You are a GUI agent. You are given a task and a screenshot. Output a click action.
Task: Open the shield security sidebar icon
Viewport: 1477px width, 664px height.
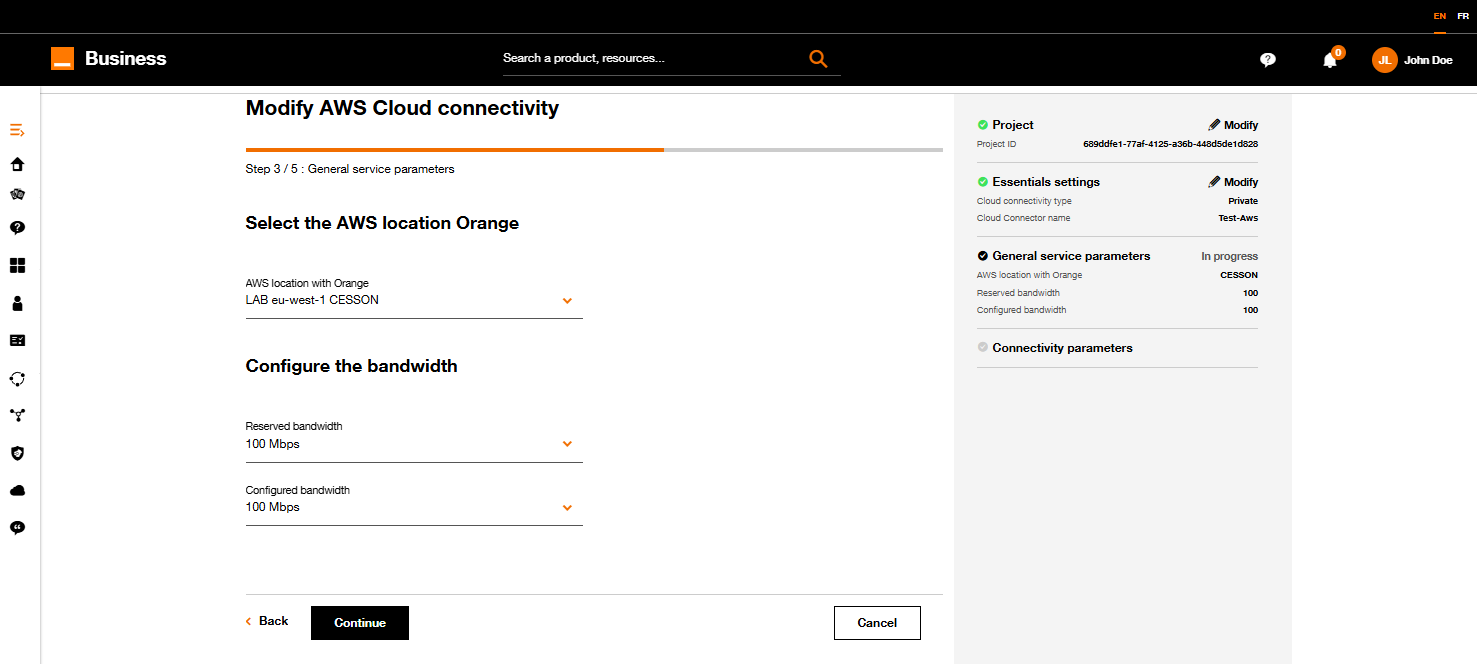pos(17,453)
